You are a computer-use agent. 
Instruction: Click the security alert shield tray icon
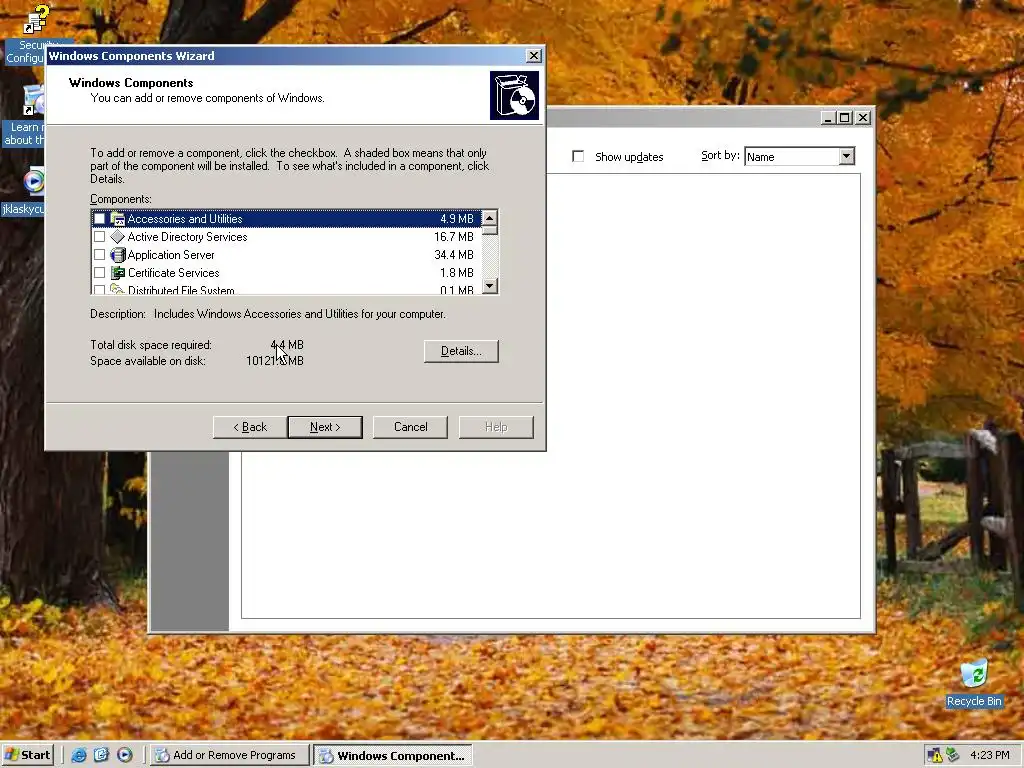pyautogui.click(x=935, y=756)
